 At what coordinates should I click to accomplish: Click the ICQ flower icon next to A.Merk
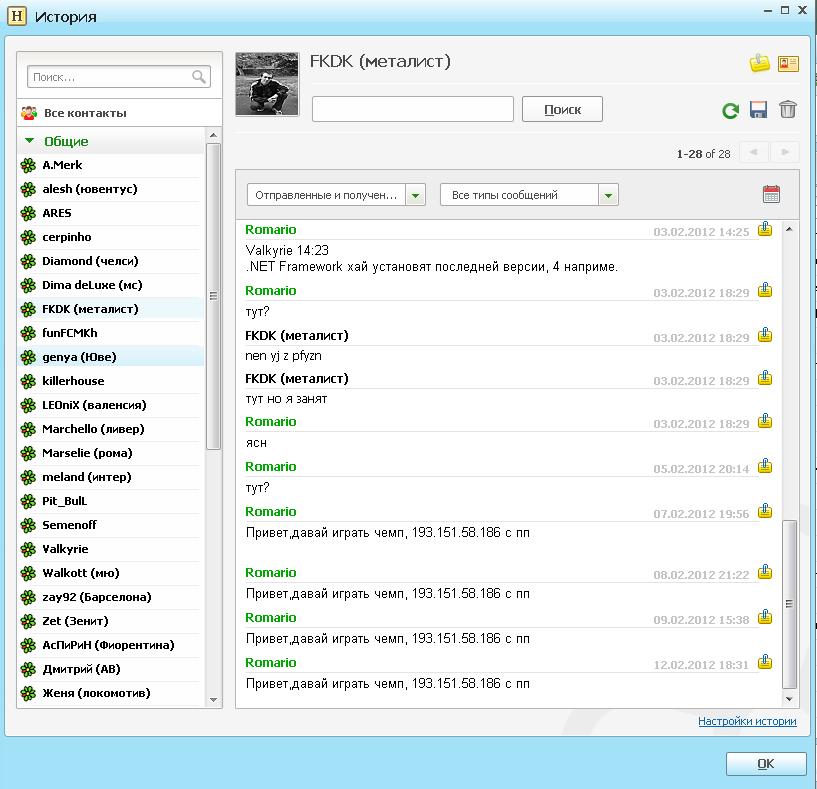tap(28, 165)
